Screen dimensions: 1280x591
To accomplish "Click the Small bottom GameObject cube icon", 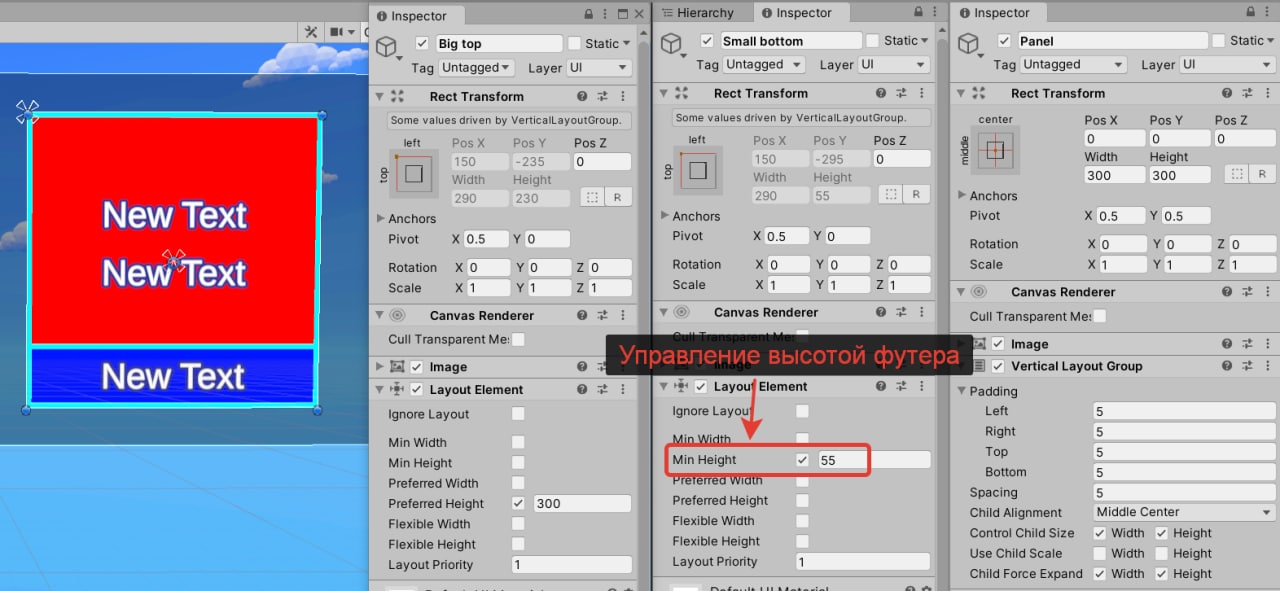I will (x=672, y=45).
